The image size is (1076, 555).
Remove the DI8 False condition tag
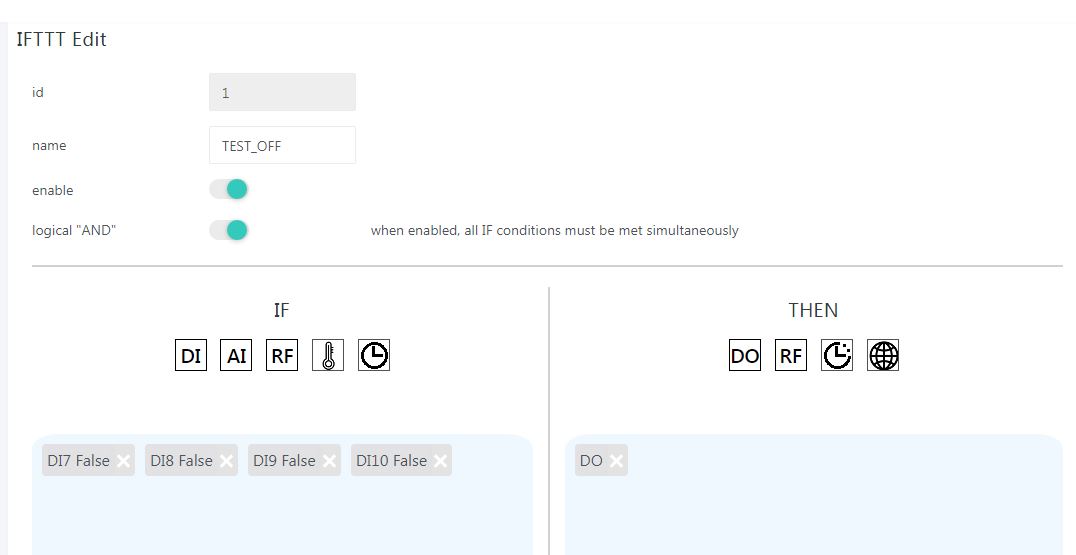[x=226, y=461]
